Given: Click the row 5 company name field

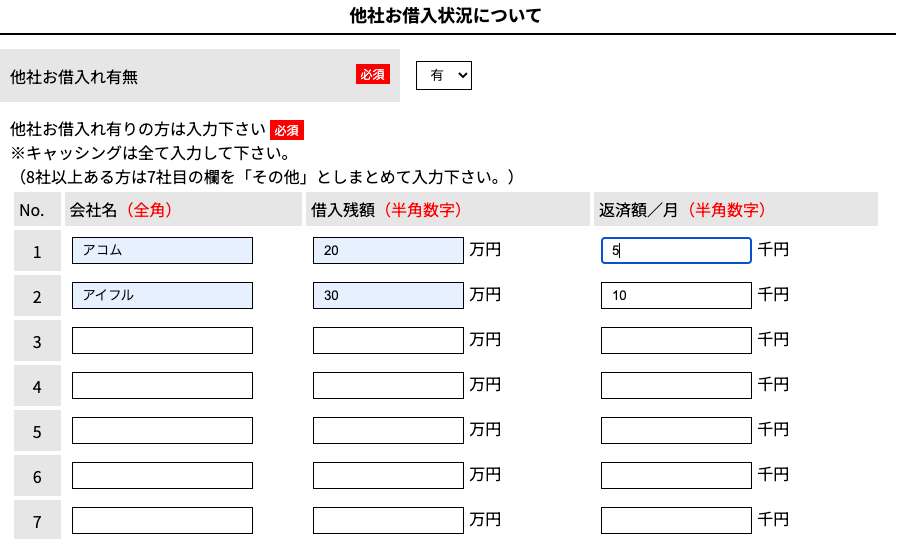Looking at the screenshot, I should tap(162, 430).
